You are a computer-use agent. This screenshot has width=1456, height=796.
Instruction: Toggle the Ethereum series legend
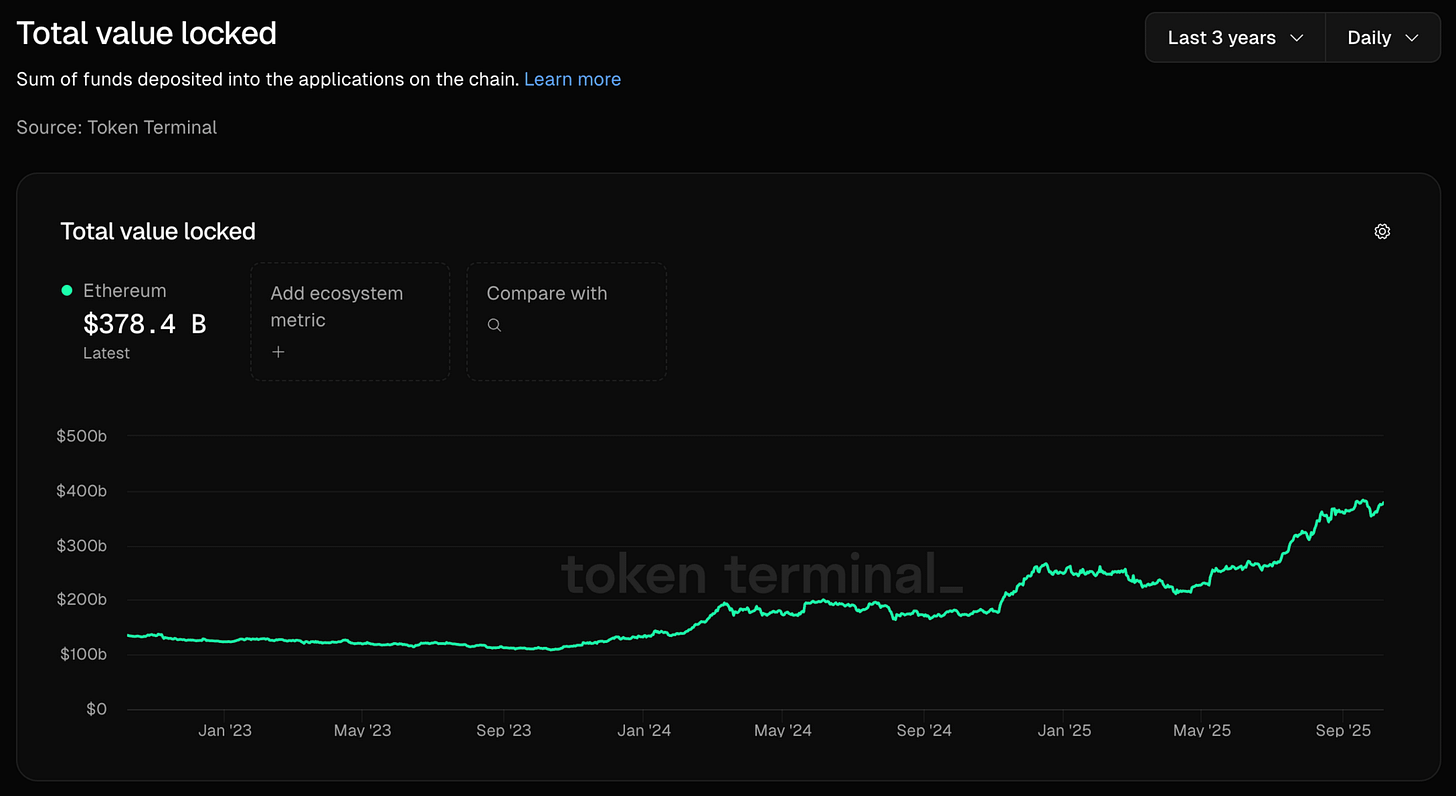point(124,291)
